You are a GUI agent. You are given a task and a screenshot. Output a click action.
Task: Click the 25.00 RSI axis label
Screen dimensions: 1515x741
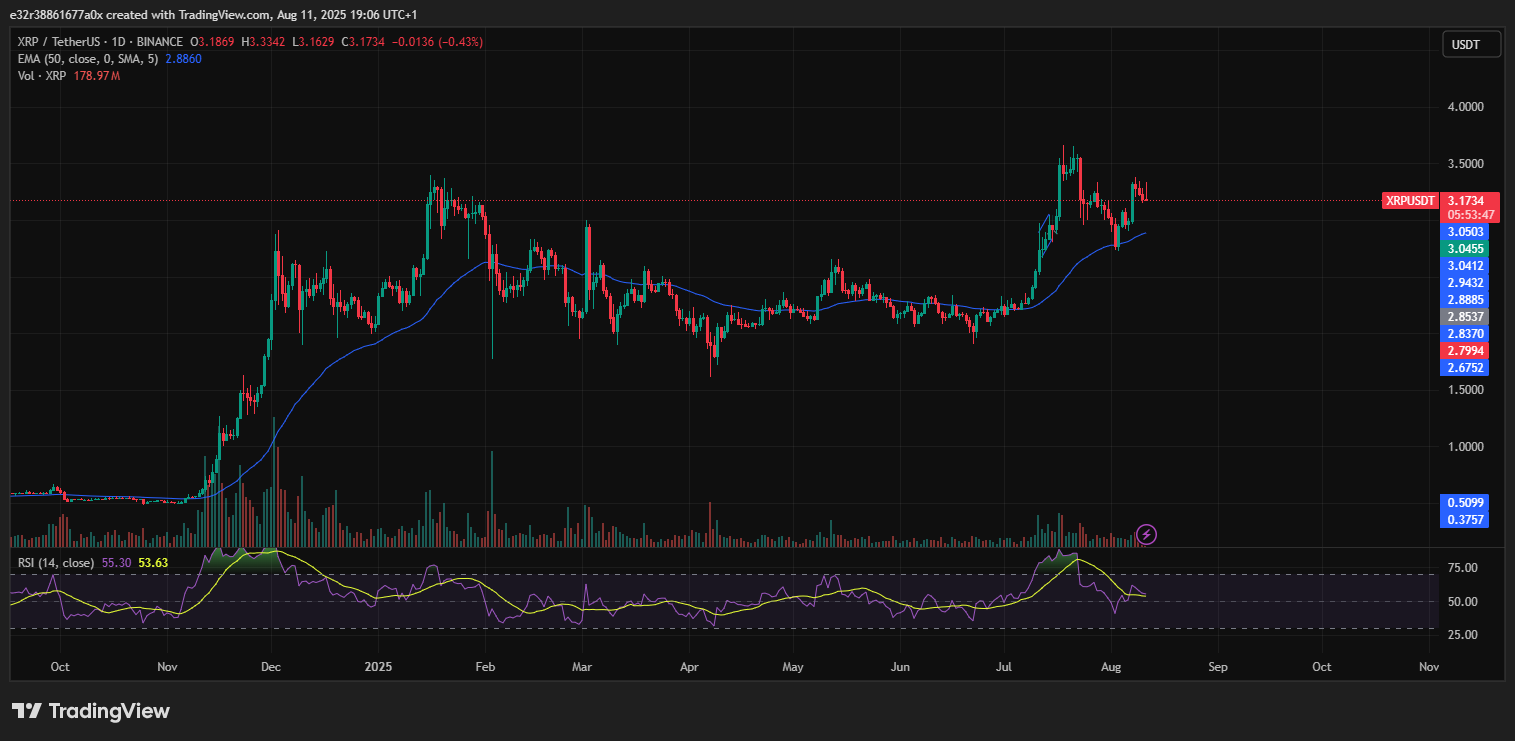pos(1462,634)
